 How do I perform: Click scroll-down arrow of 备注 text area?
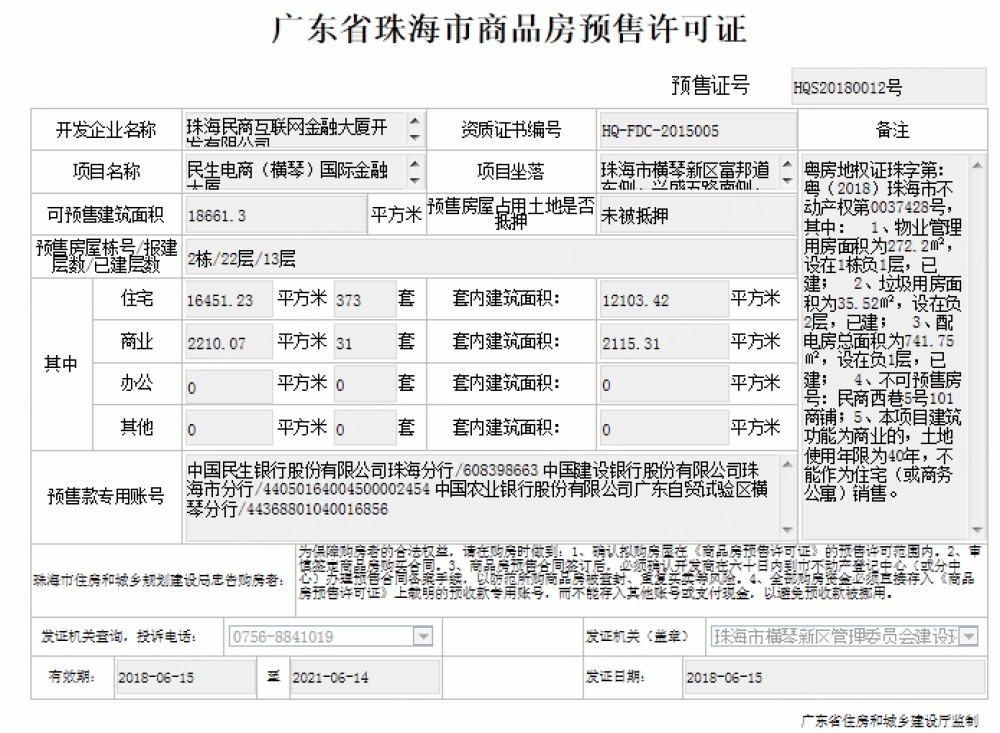coord(977,529)
